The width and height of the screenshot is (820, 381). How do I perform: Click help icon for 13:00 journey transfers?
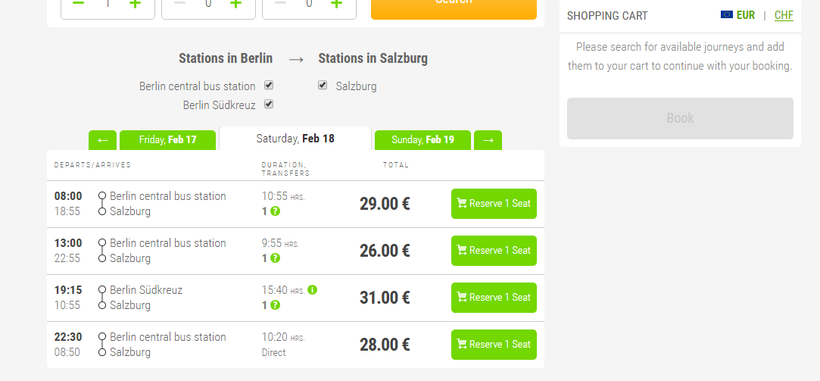pyautogui.click(x=275, y=258)
